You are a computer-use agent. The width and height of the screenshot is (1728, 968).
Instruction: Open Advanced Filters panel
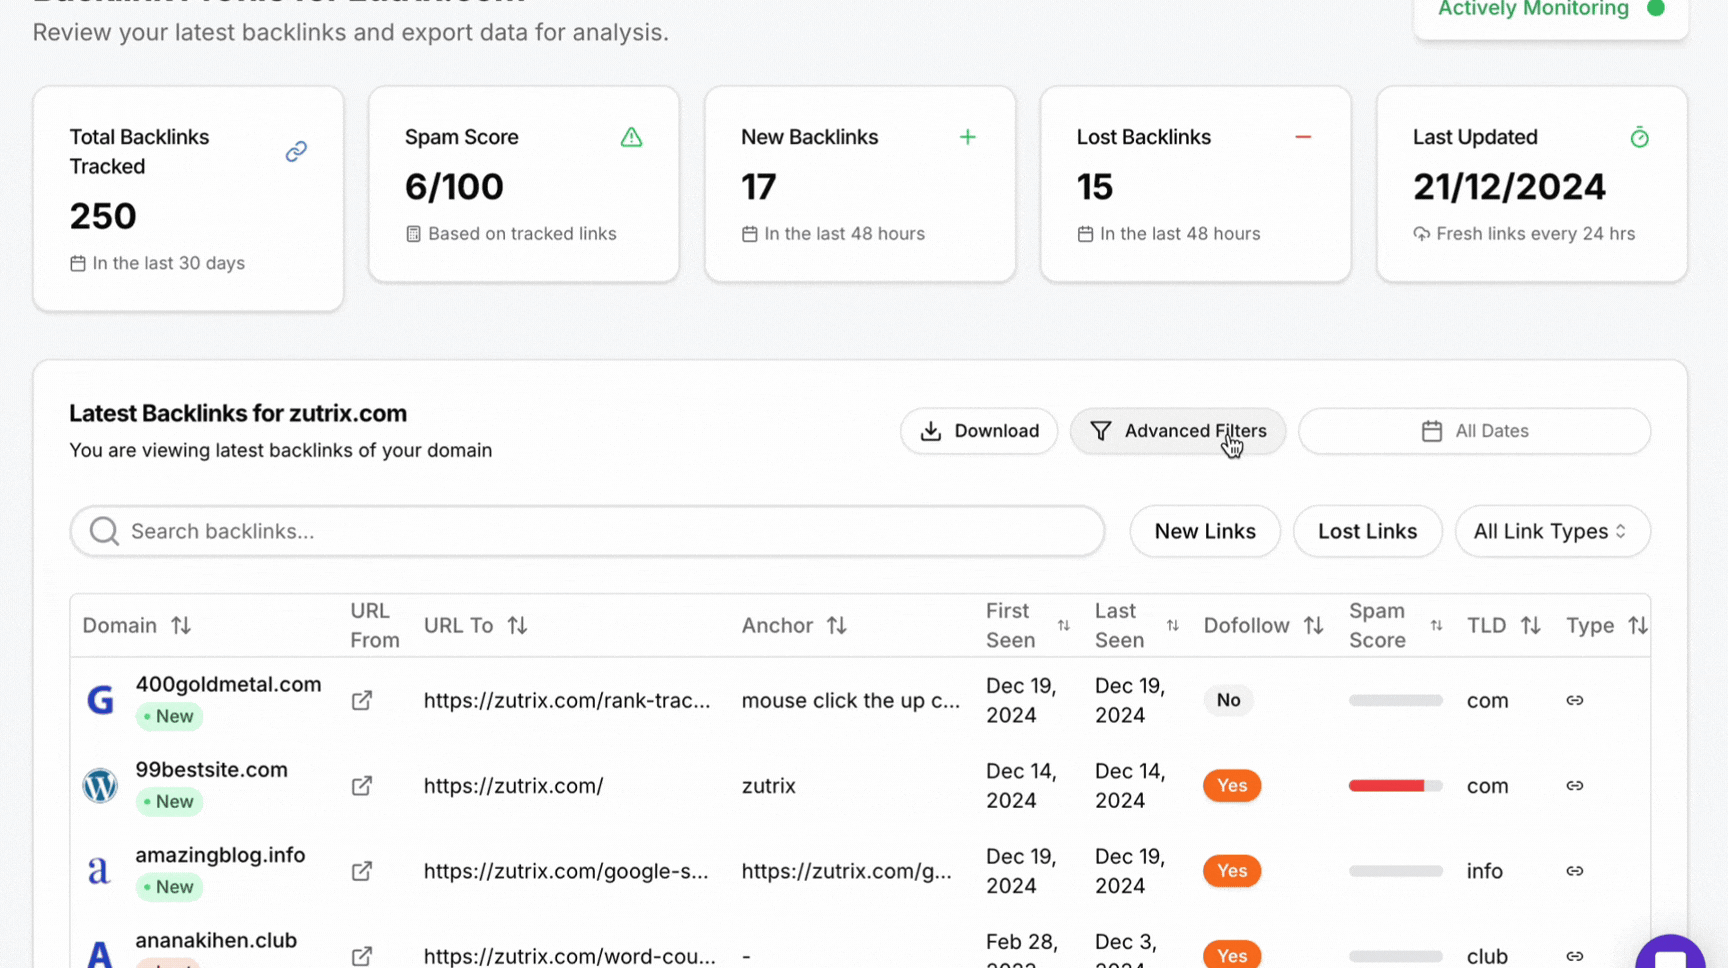click(x=1177, y=431)
